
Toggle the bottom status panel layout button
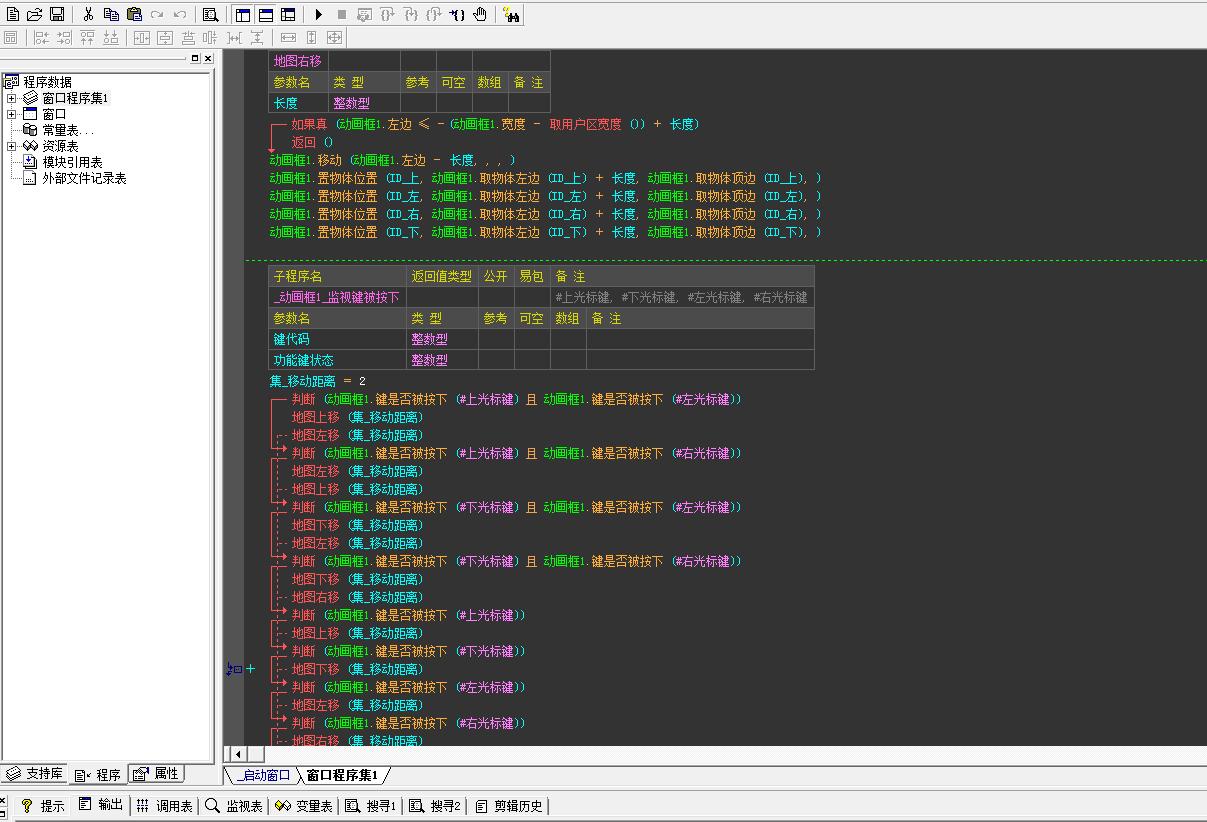tap(266, 14)
